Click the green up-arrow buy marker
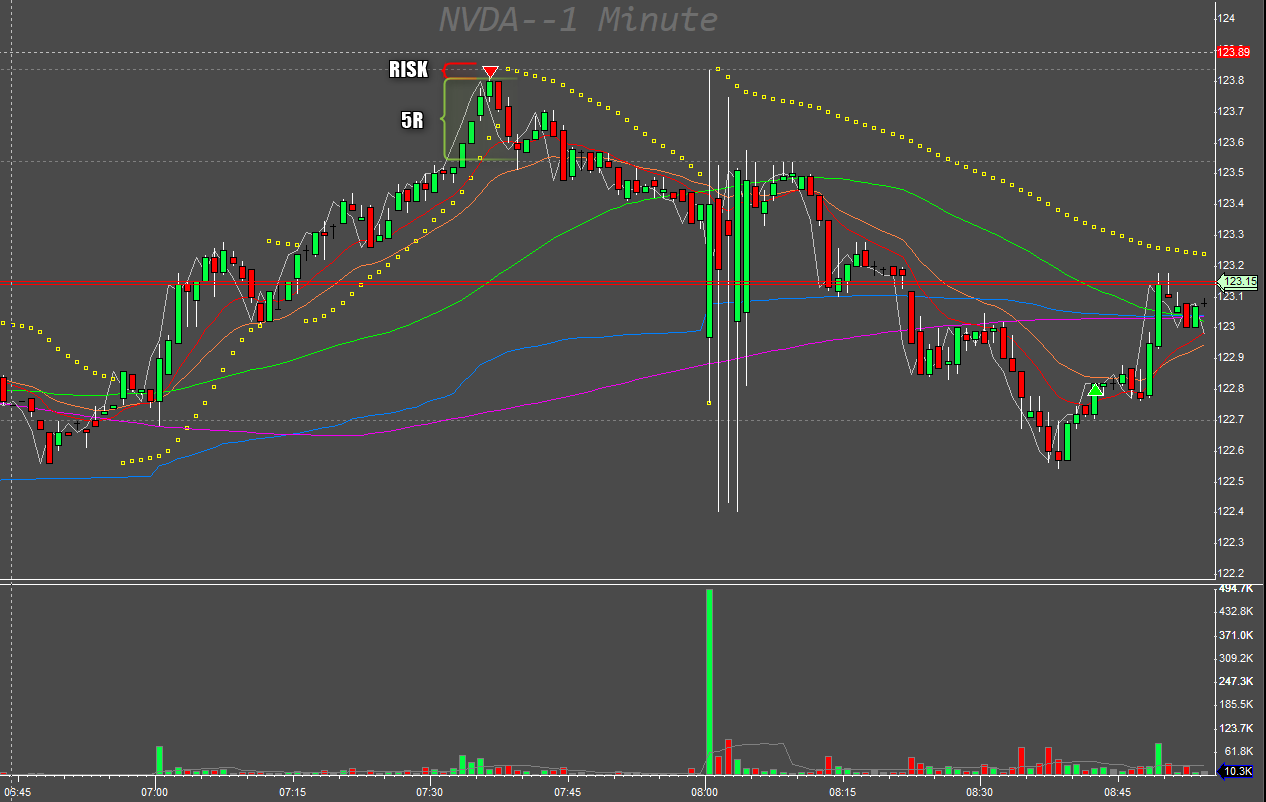 click(1096, 389)
